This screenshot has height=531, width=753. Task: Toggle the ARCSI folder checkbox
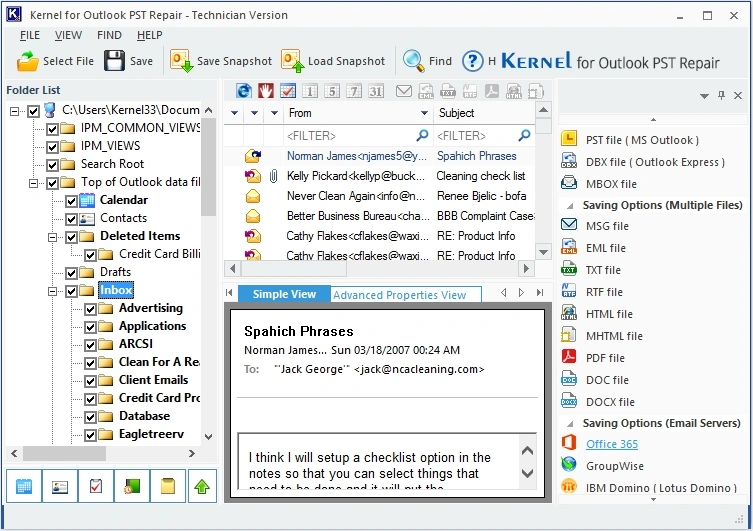90,345
